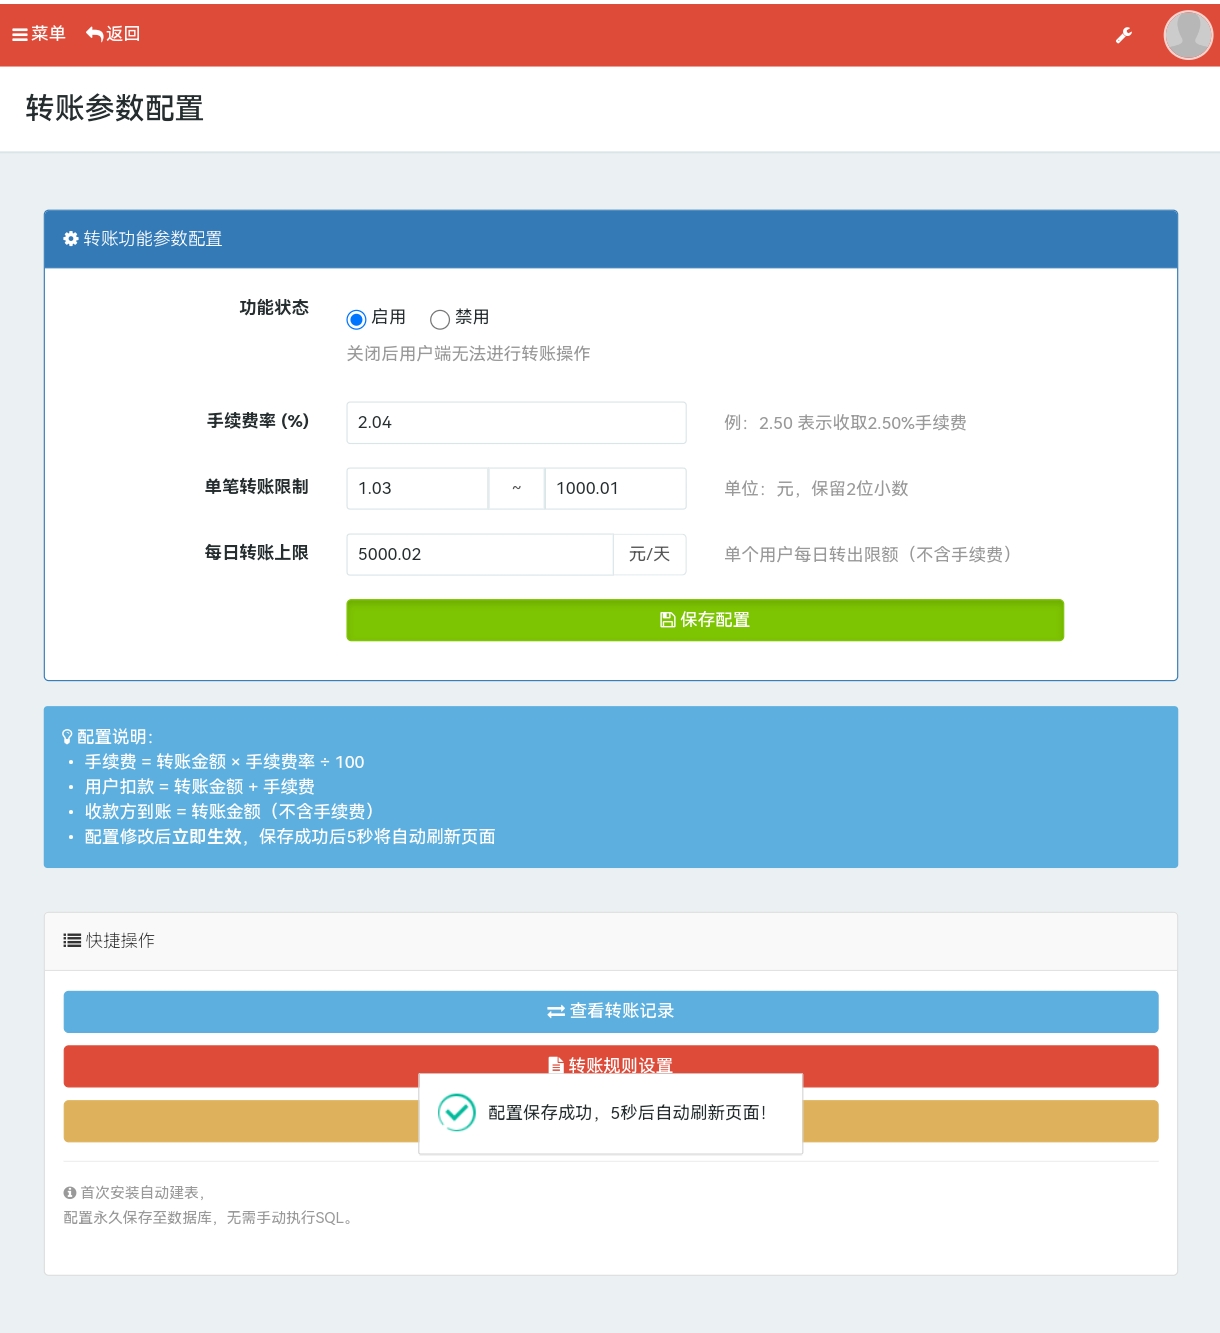The image size is (1220, 1333).
Task: Select the 启用 radio button
Action: 357,319
